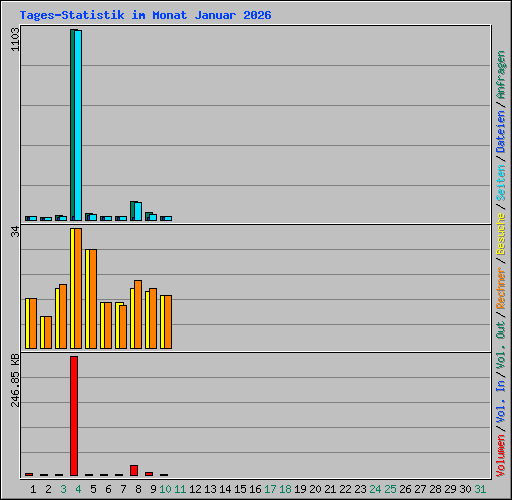Click day label '1' on x-axis
Screen dimensions: 512x500
[33, 489]
